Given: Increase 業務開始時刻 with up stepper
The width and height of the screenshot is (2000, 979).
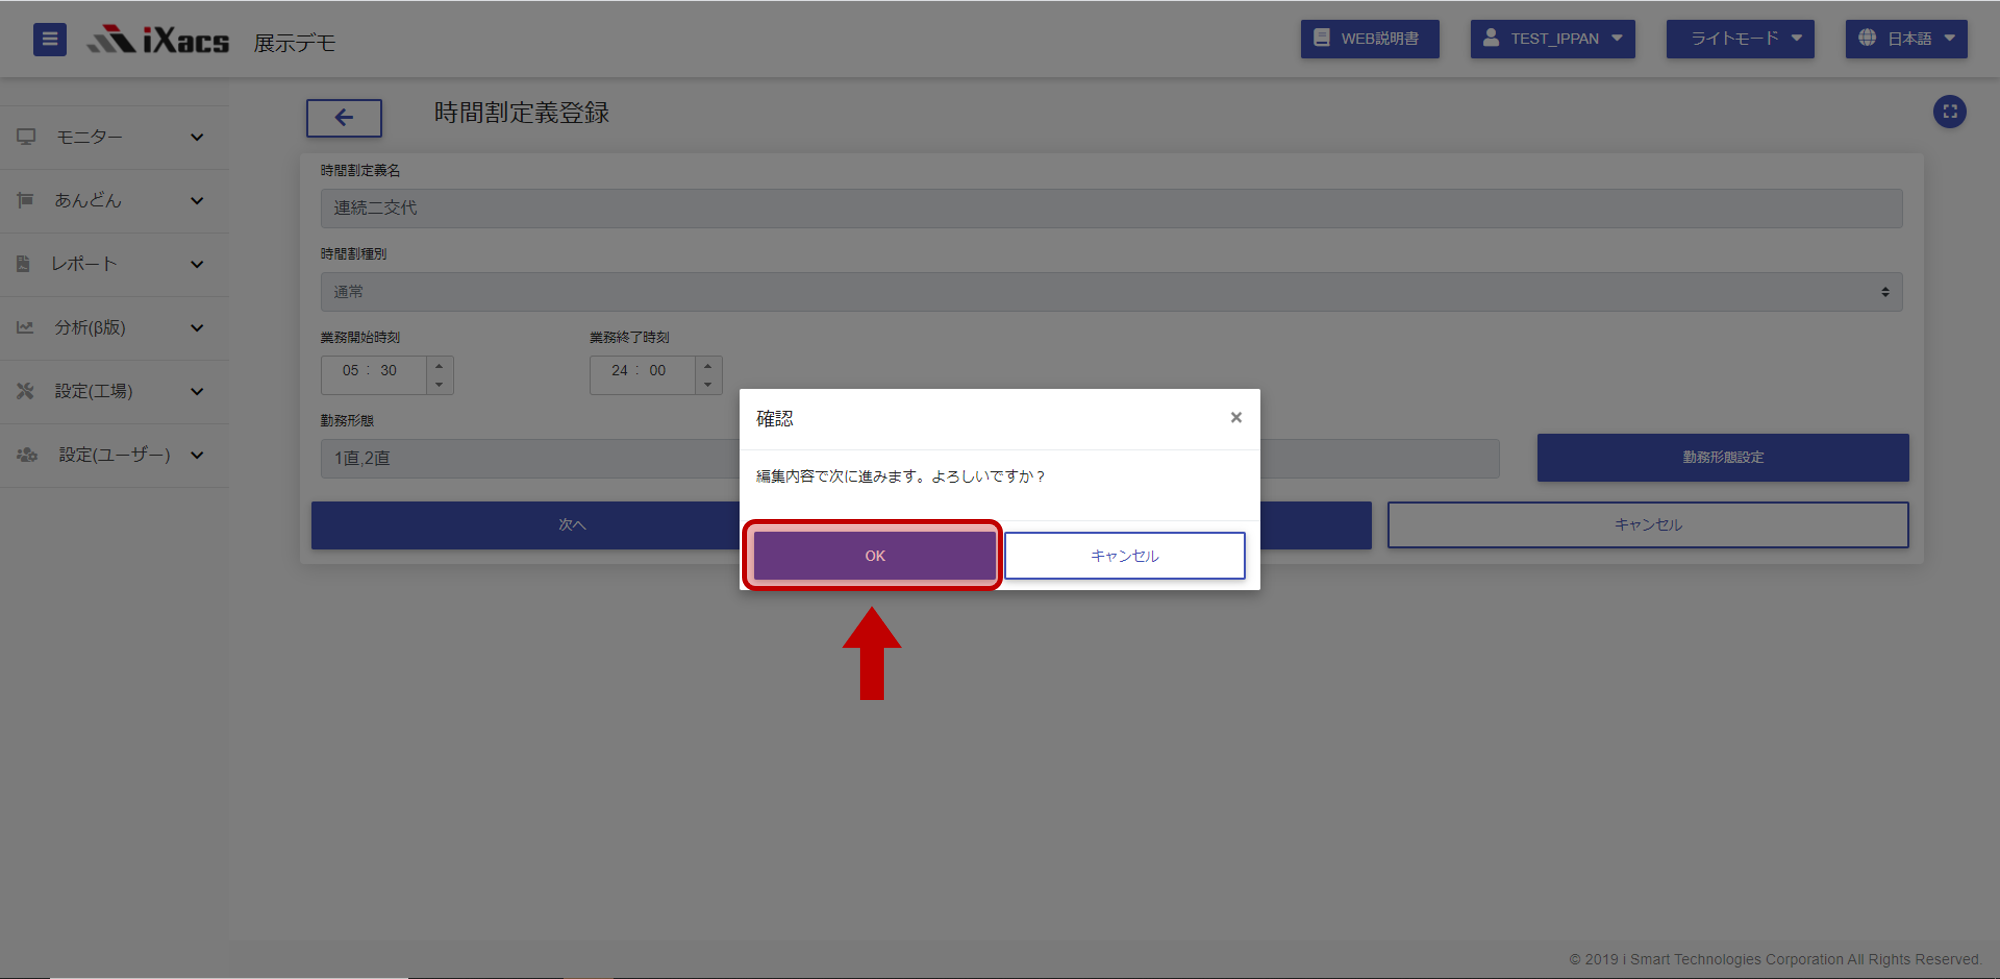Looking at the screenshot, I should point(440,366).
